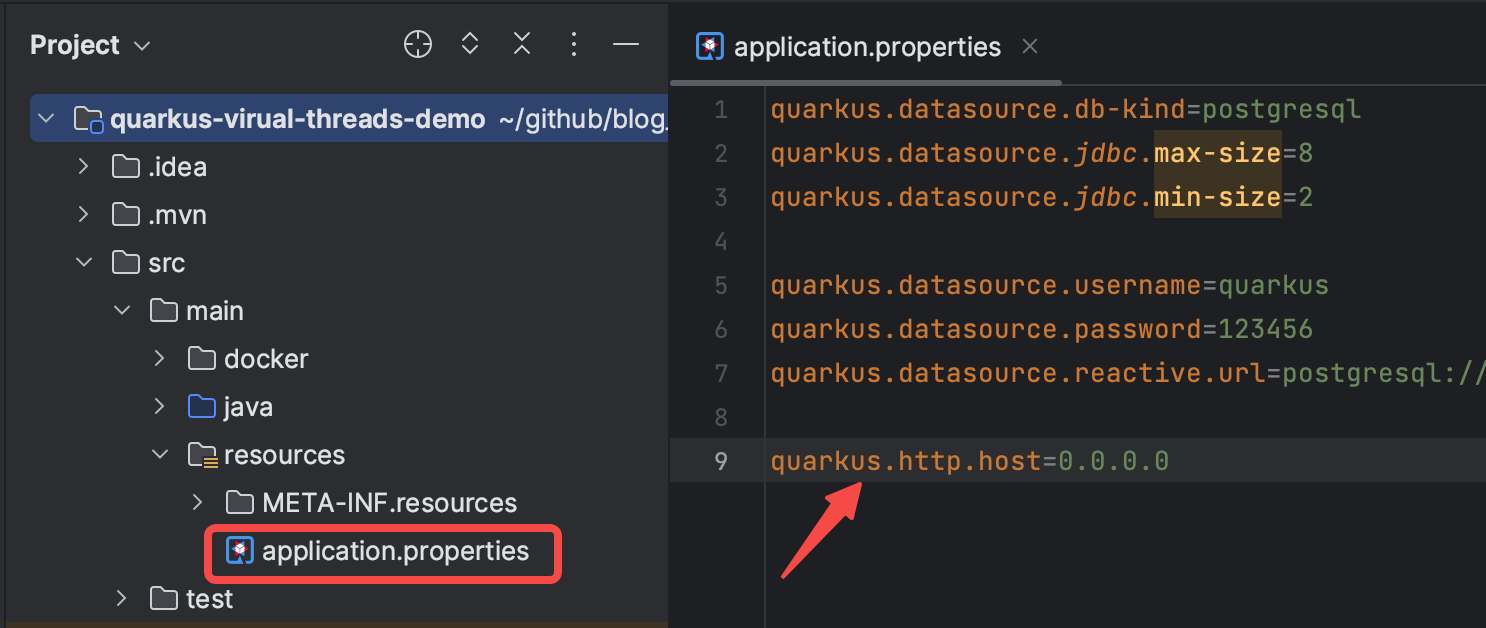Expand the .mvn folder chevron

(83, 214)
